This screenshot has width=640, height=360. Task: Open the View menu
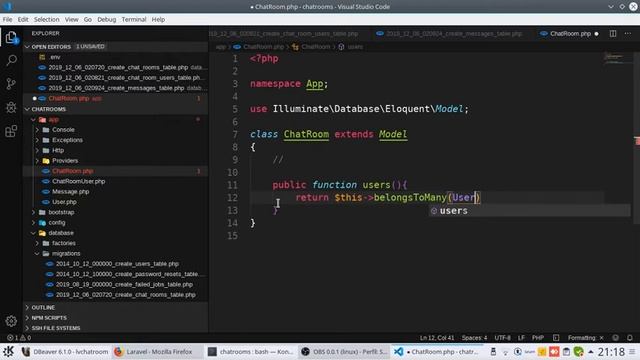(71, 19)
